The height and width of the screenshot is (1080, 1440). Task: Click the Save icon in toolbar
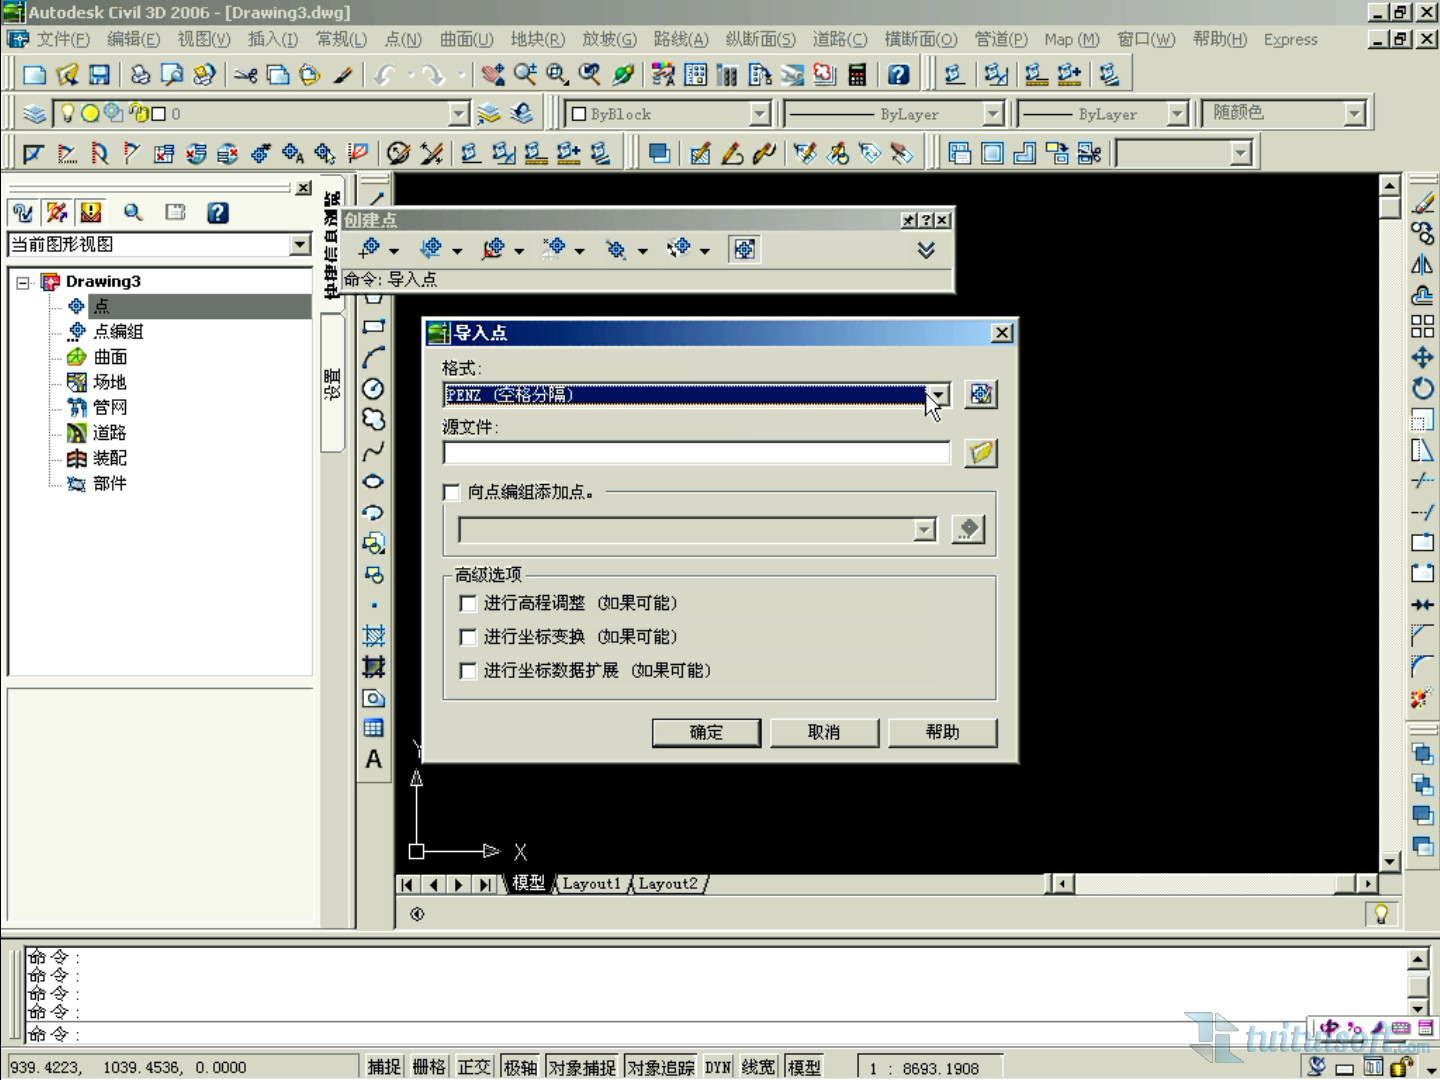pyautogui.click(x=99, y=75)
